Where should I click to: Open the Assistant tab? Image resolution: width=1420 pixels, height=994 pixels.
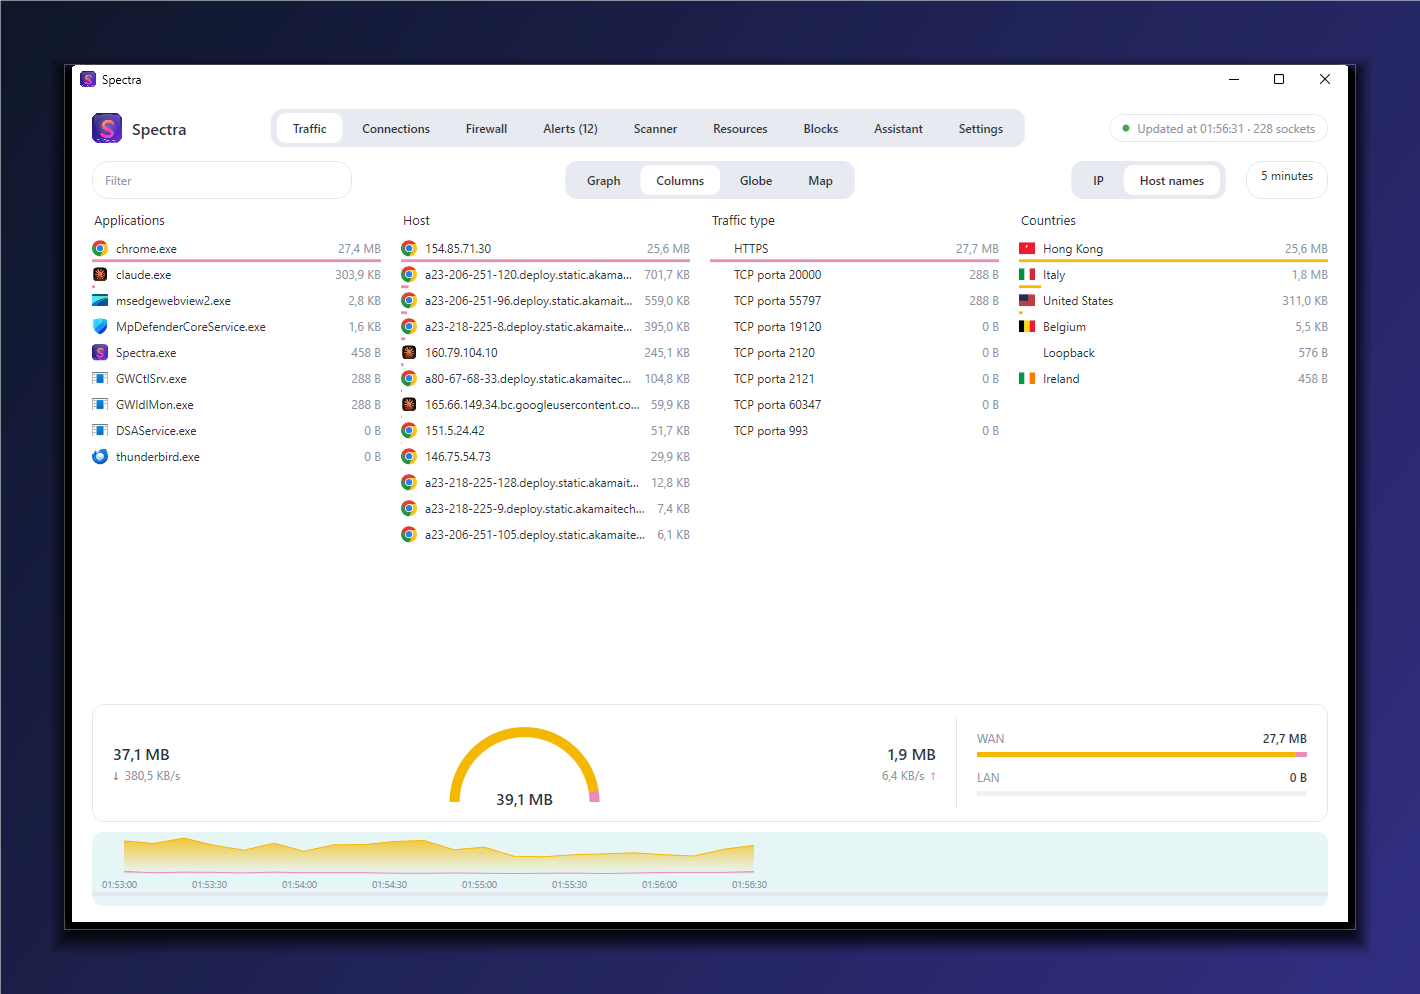point(898,129)
